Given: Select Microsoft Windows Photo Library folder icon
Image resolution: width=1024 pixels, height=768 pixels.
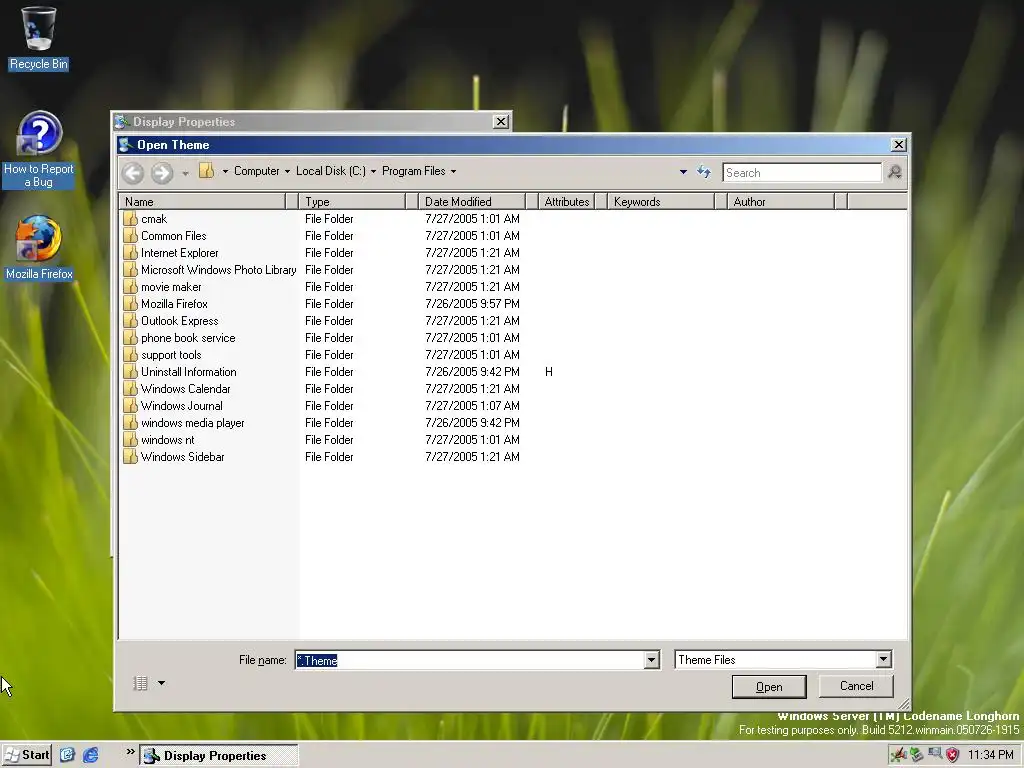Looking at the screenshot, I should pyautogui.click(x=131, y=270).
